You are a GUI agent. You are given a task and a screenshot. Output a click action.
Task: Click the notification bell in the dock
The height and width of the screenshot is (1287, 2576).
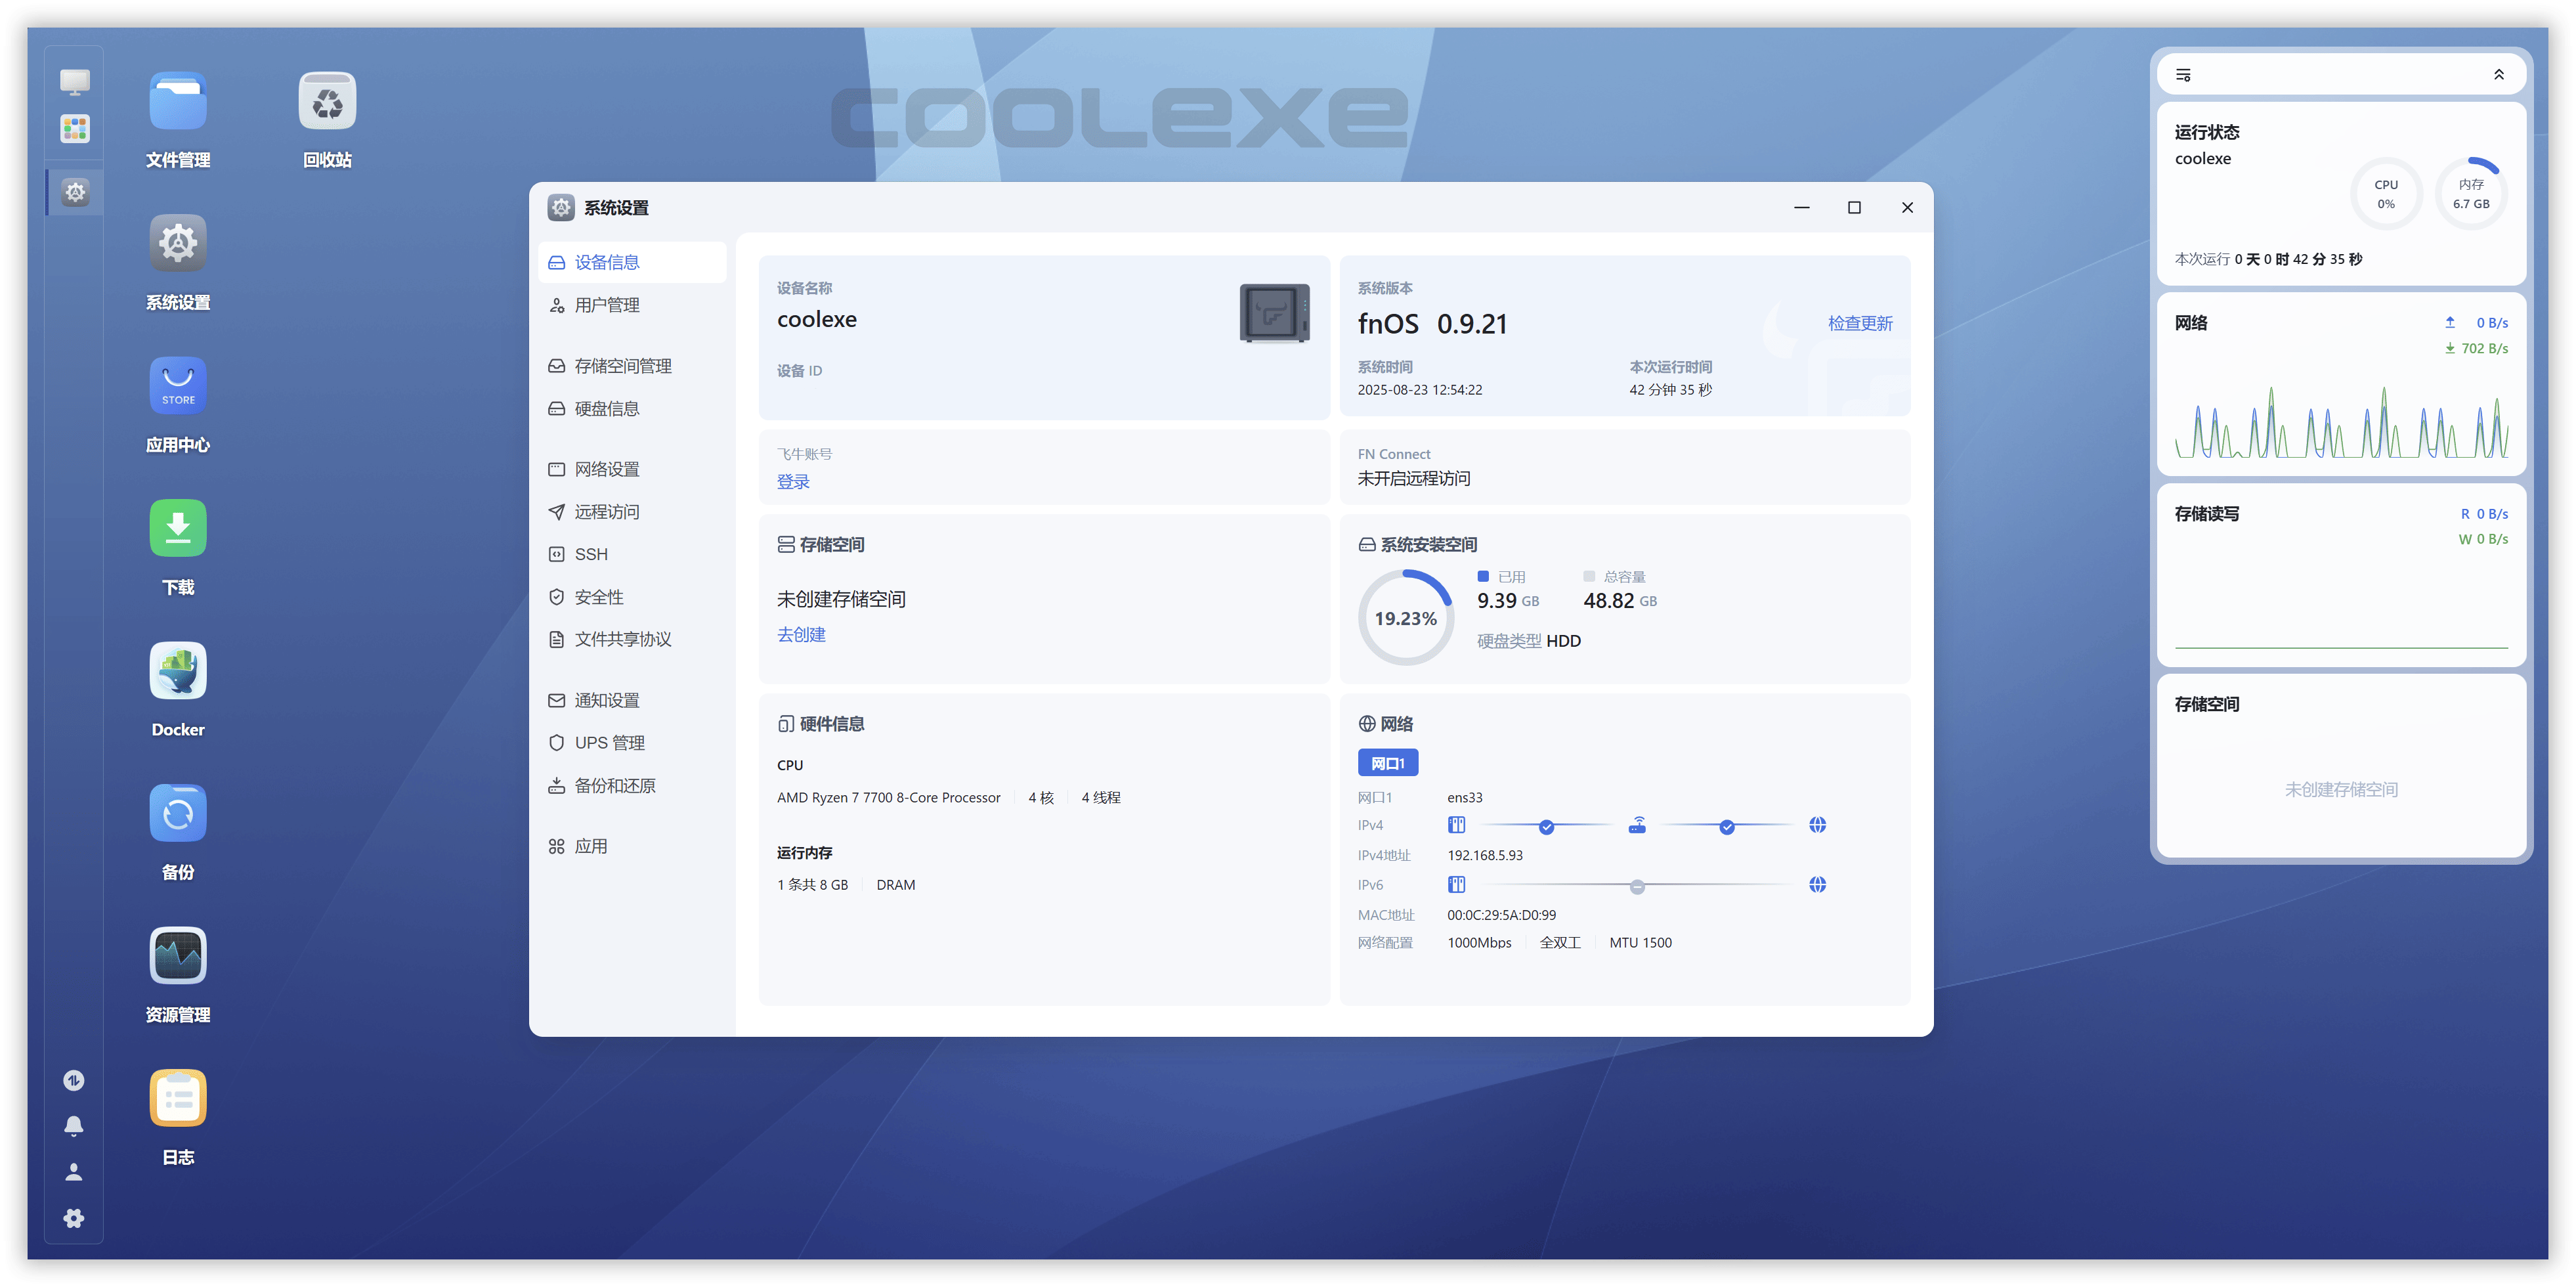[x=73, y=1125]
